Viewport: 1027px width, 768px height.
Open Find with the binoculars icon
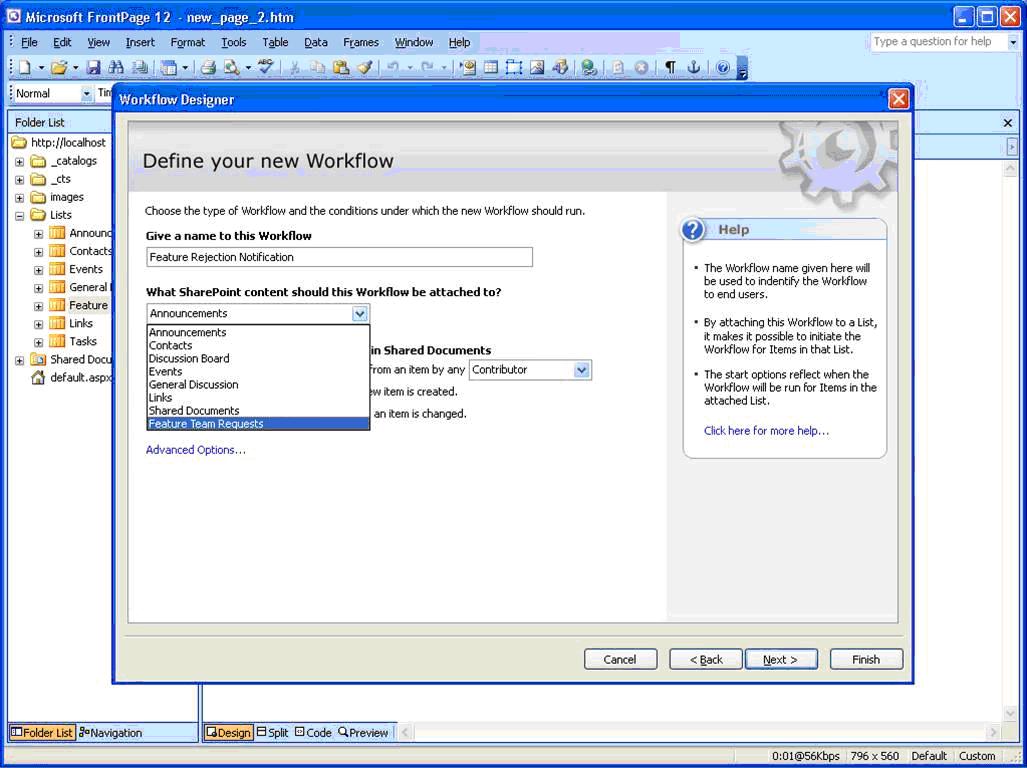[x=116, y=67]
